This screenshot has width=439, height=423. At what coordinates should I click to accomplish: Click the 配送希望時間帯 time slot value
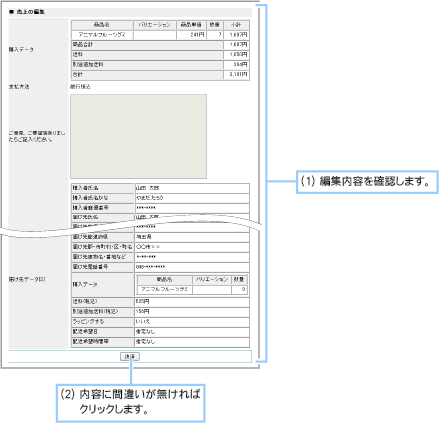(192, 342)
